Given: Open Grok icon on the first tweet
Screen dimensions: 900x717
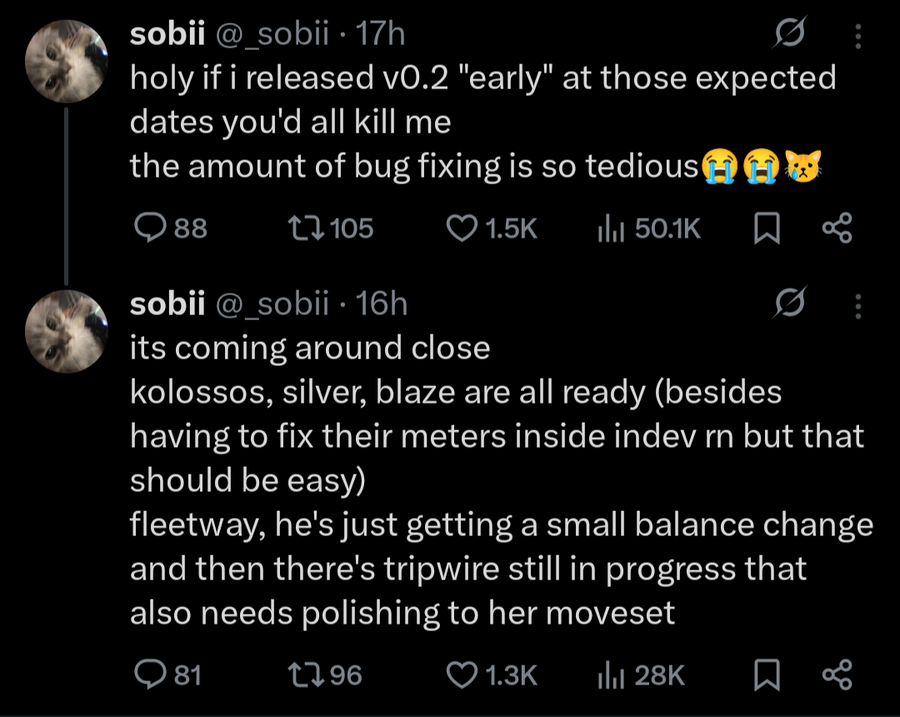Looking at the screenshot, I should tap(786, 38).
